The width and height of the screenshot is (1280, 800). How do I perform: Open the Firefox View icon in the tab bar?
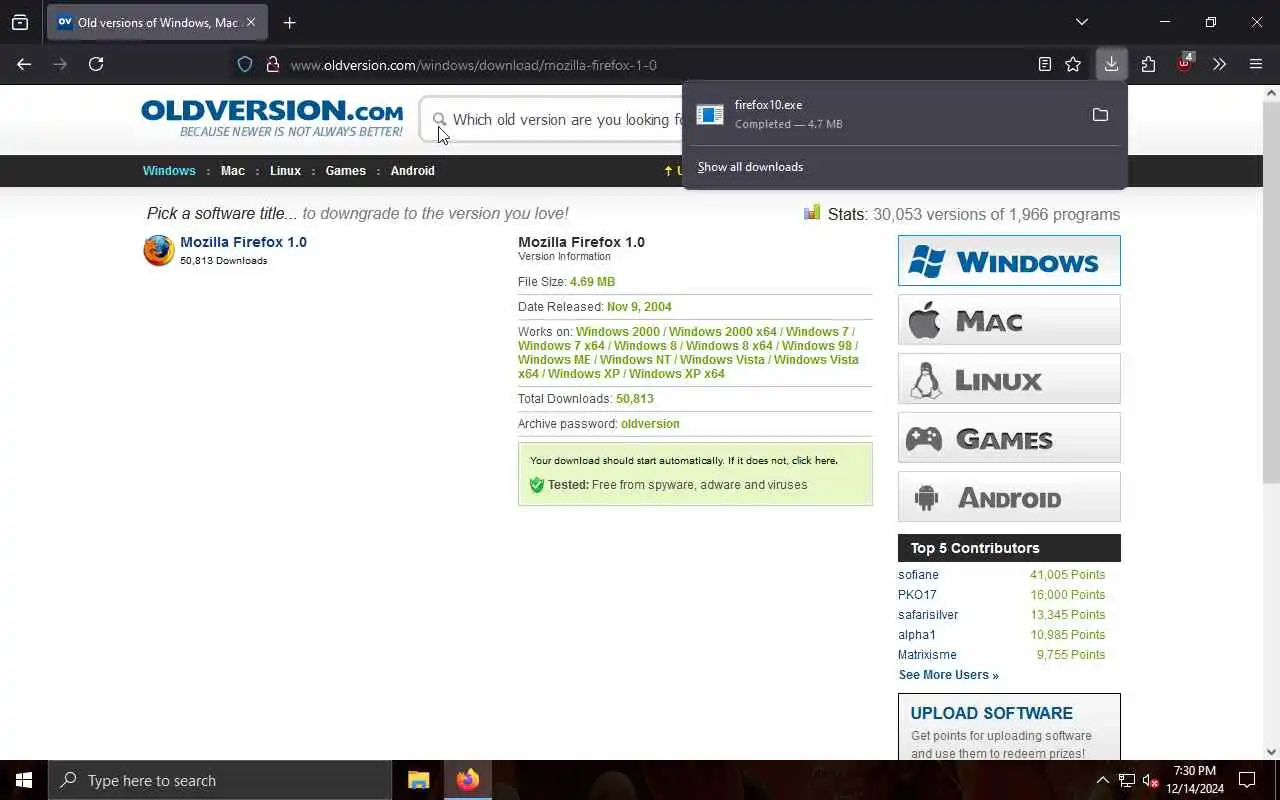click(x=20, y=22)
